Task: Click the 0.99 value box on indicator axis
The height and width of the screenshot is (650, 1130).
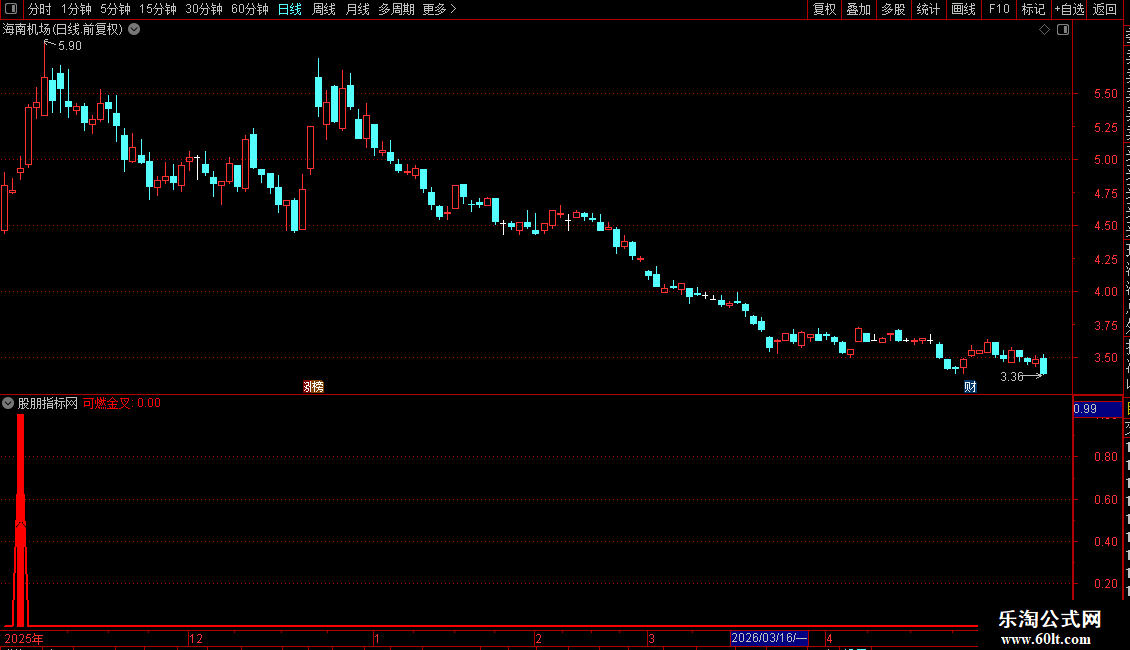Action: pos(1098,409)
